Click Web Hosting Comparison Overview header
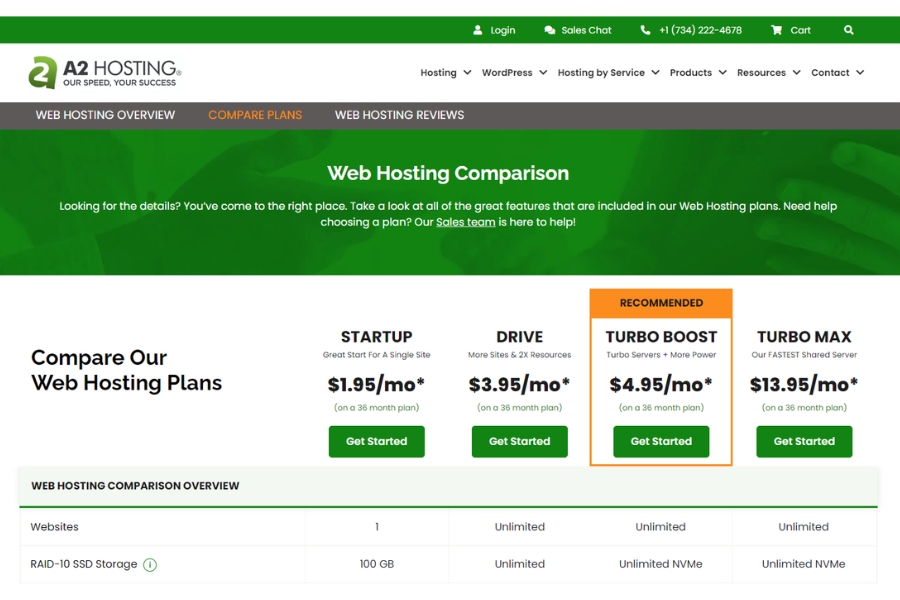The image size is (900, 600). pyautogui.click(x=135, y=486)
